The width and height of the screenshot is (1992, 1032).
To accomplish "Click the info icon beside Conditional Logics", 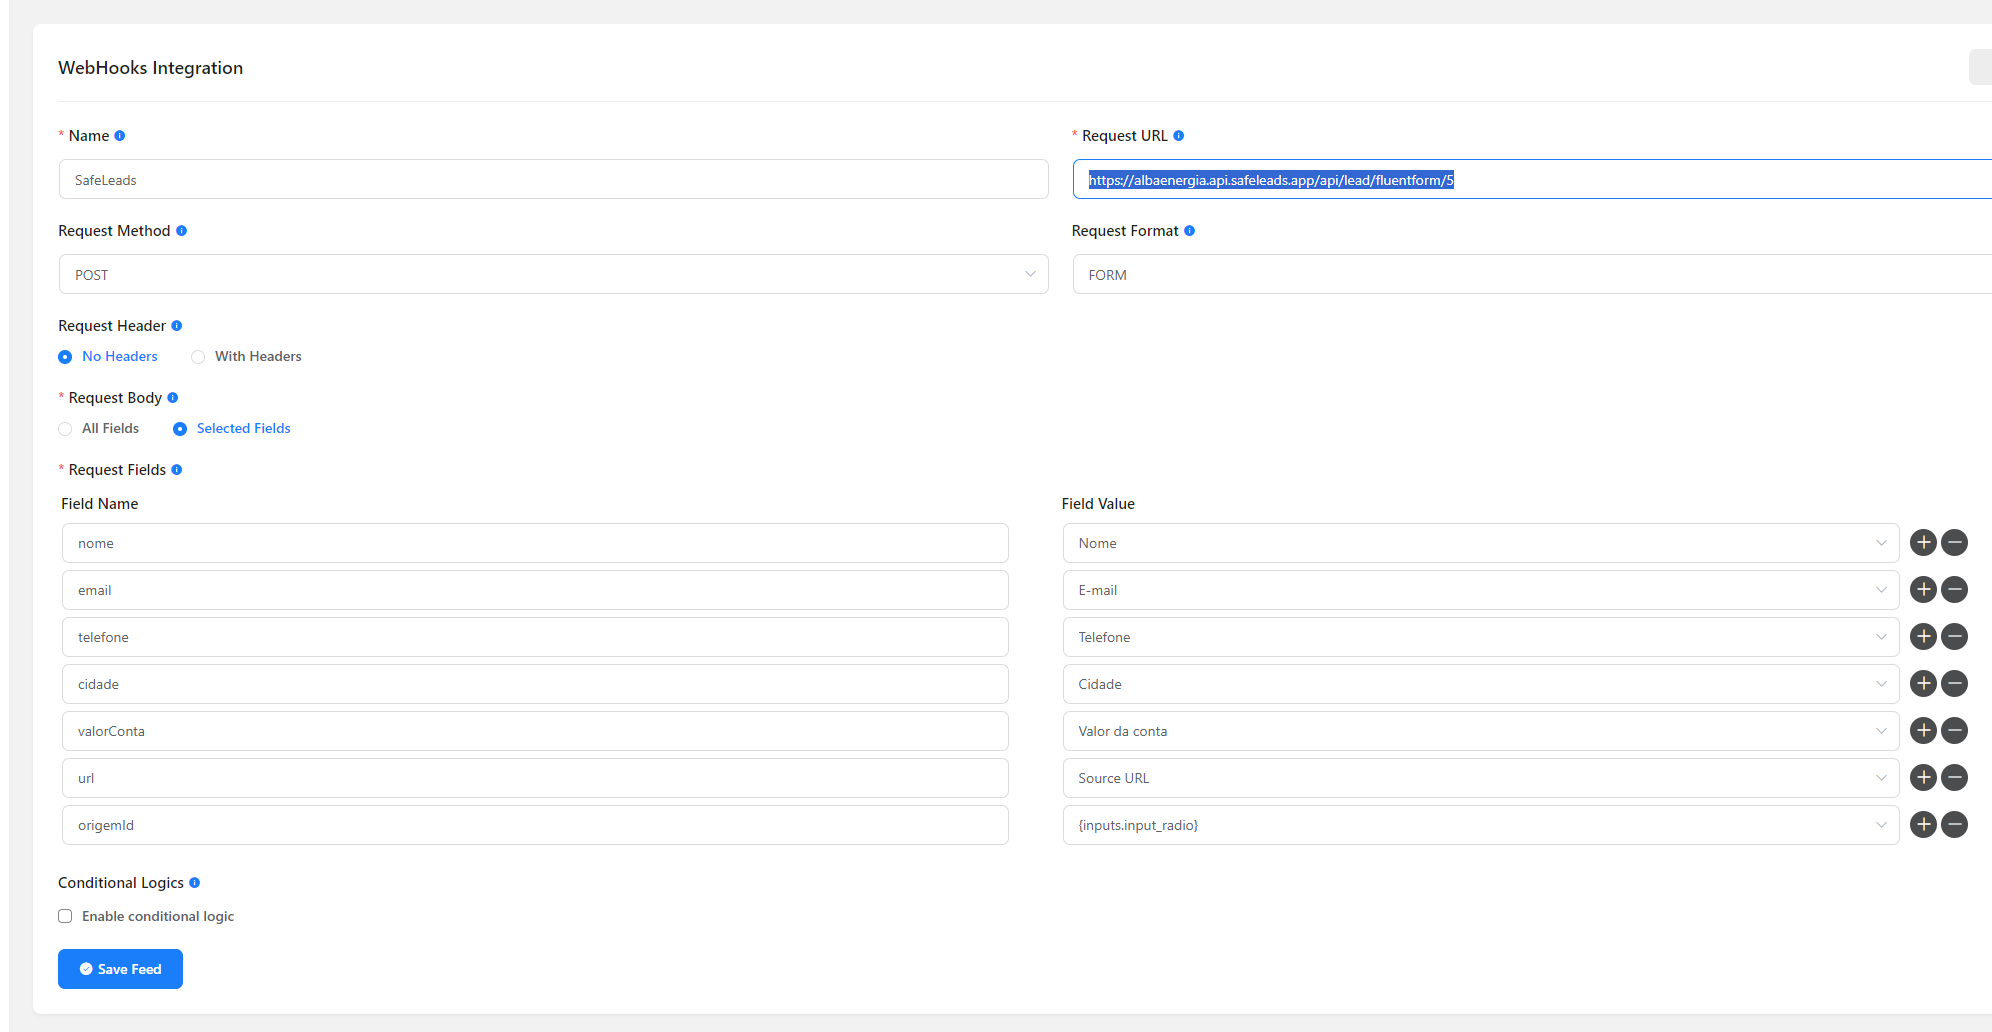I will click(195, 883).
